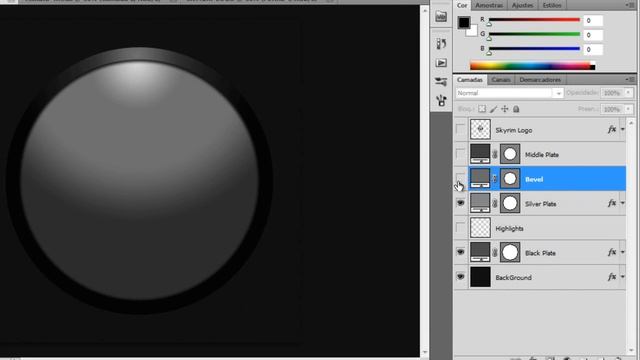The height and width of the screenshot is (360, 640).
Task: Click the mask link icon on Middle Plate
Action: coord(495,154)
